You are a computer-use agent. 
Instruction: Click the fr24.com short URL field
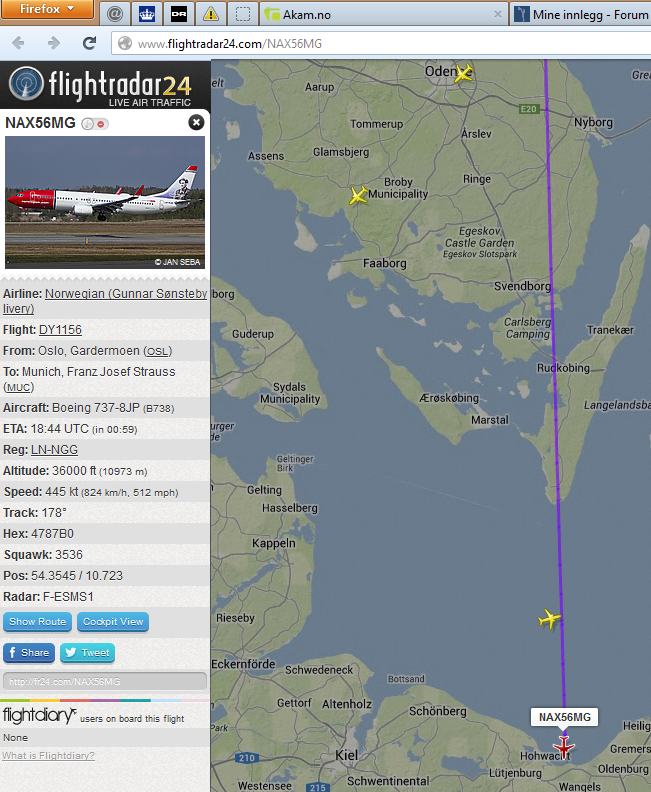point(105,681)
